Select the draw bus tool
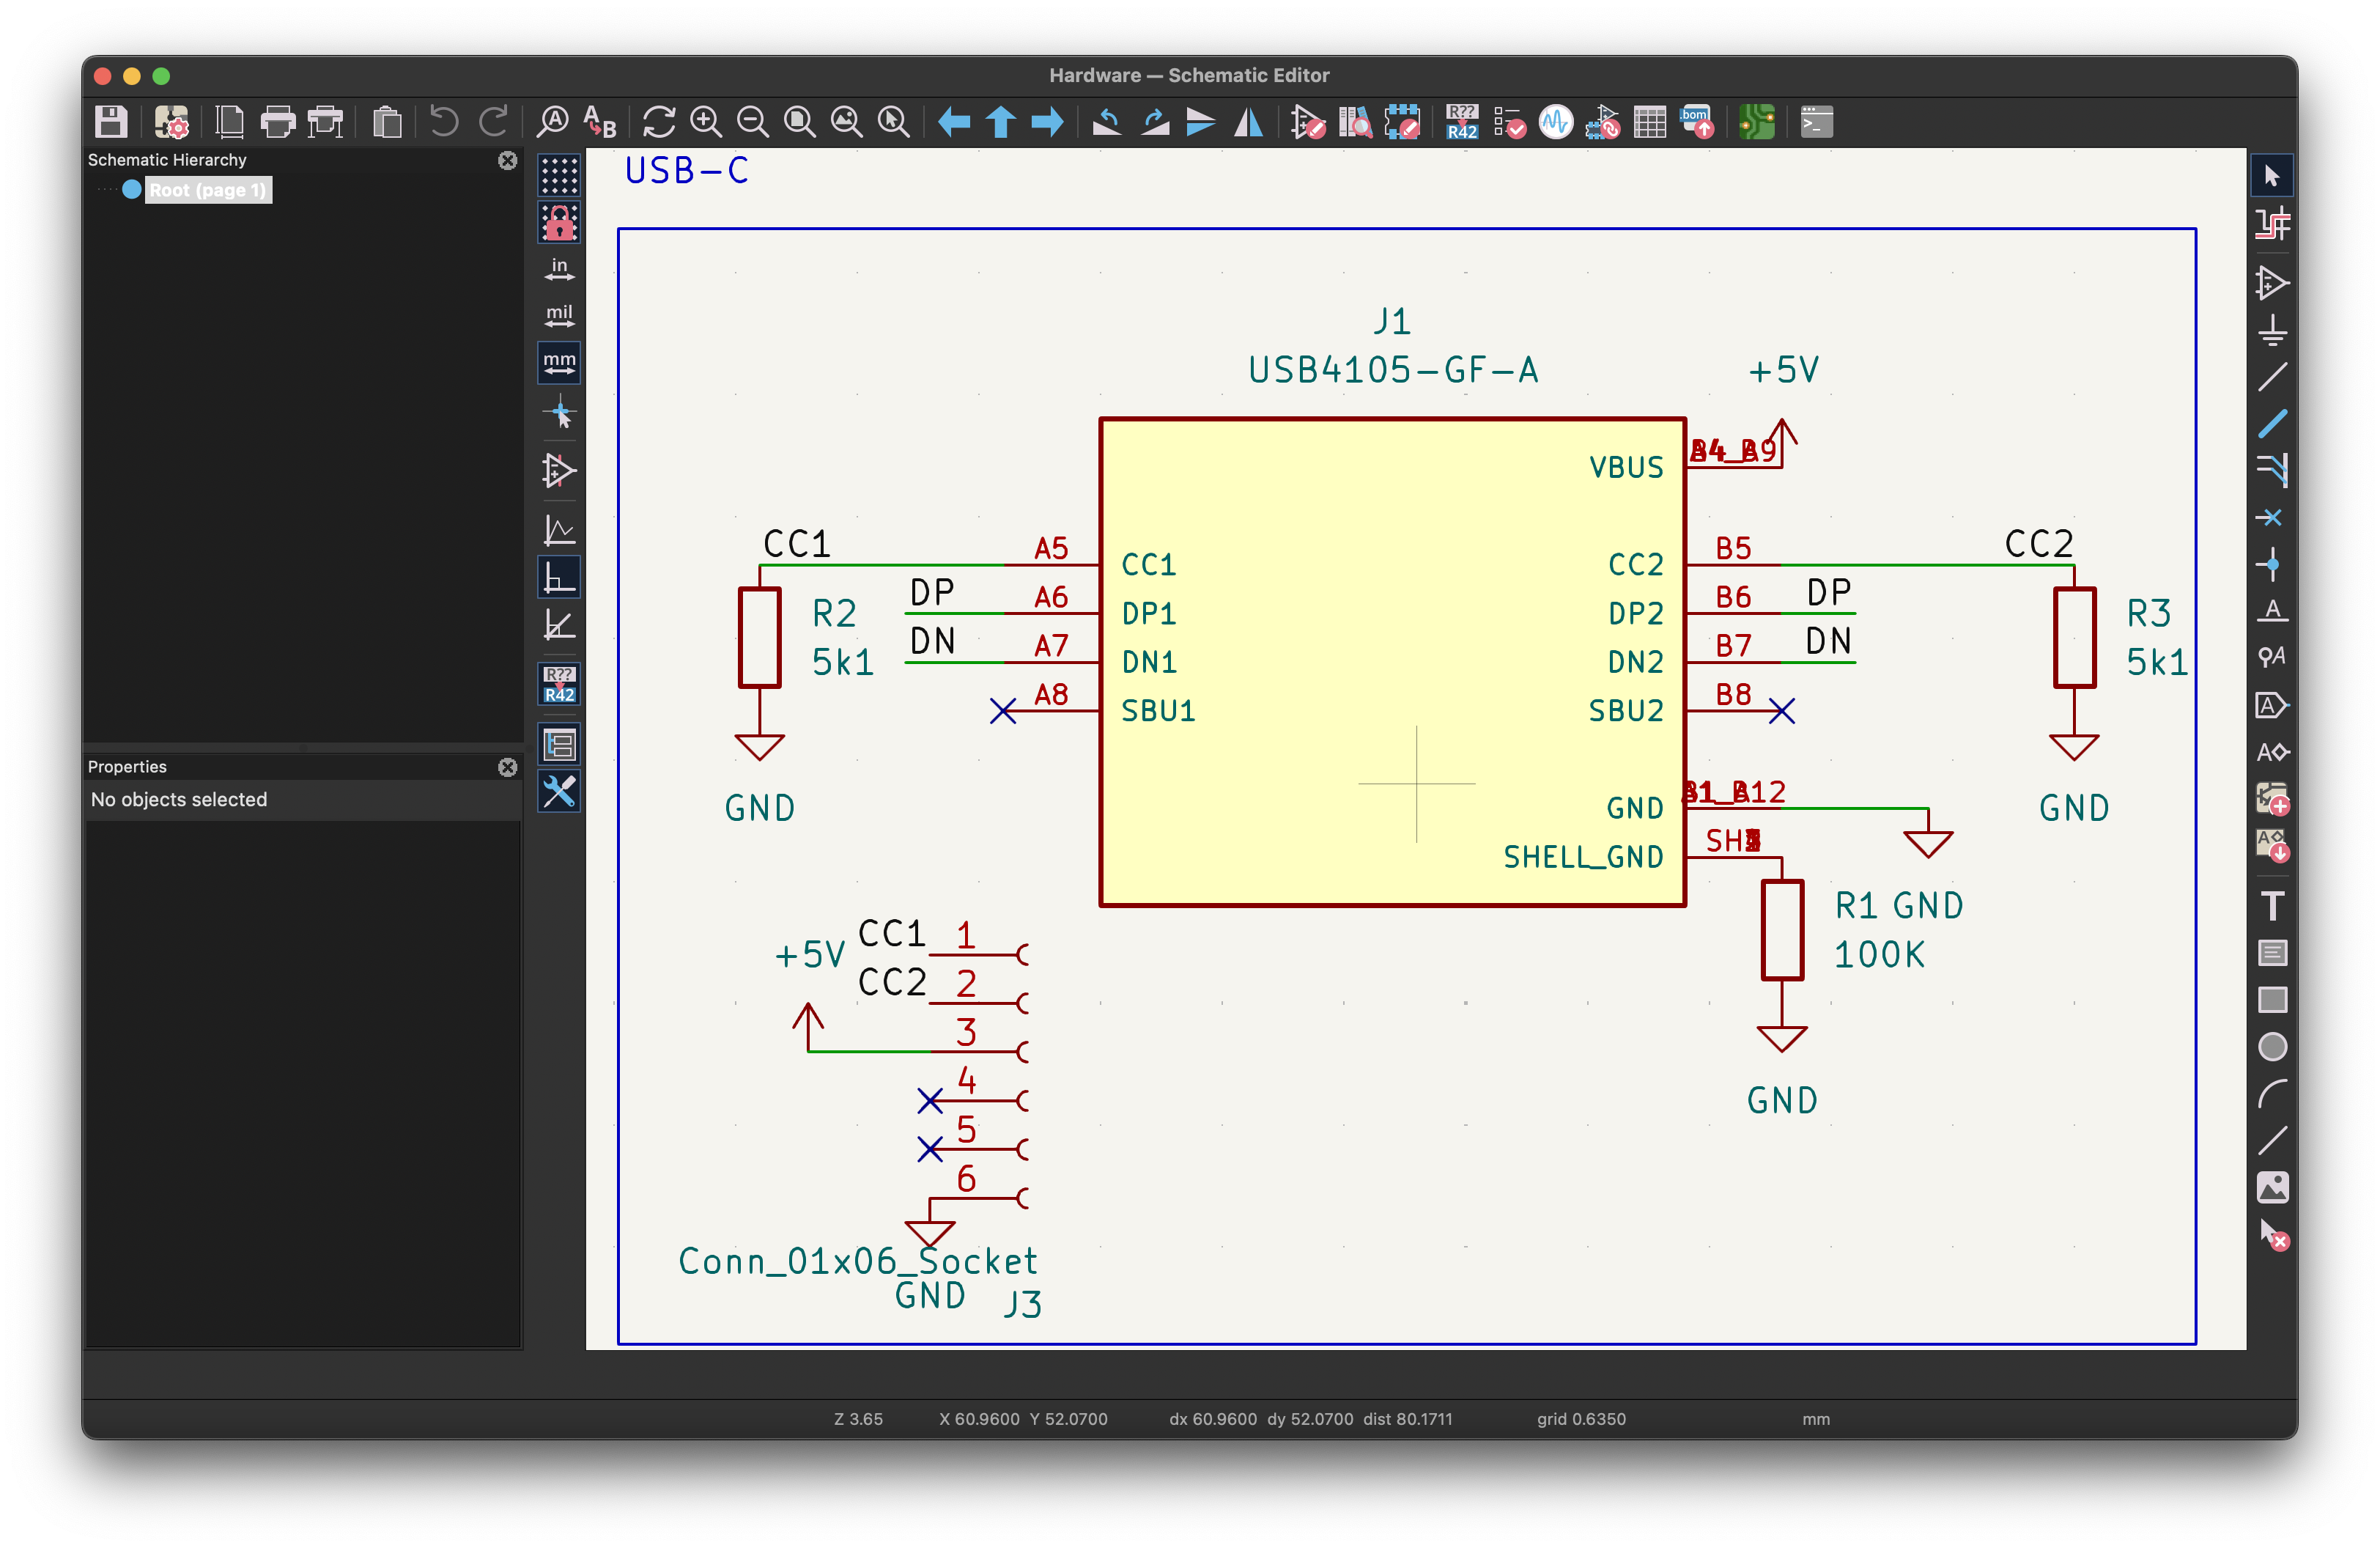 (x=2272, y=424)
